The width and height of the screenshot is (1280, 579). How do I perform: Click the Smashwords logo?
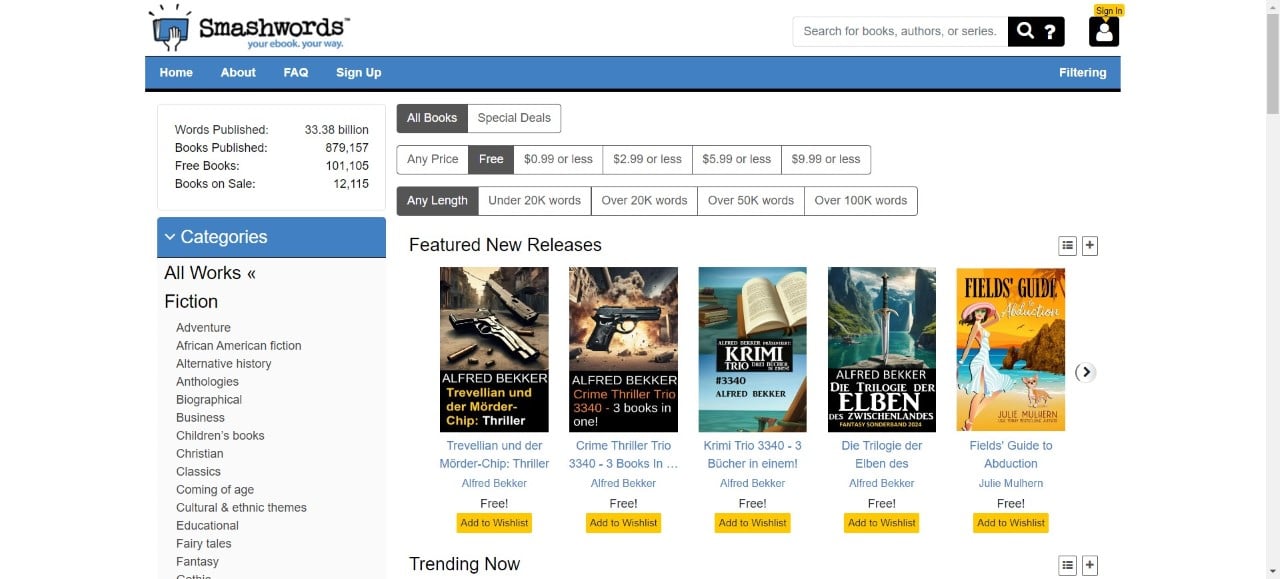(x=247, y=27)
